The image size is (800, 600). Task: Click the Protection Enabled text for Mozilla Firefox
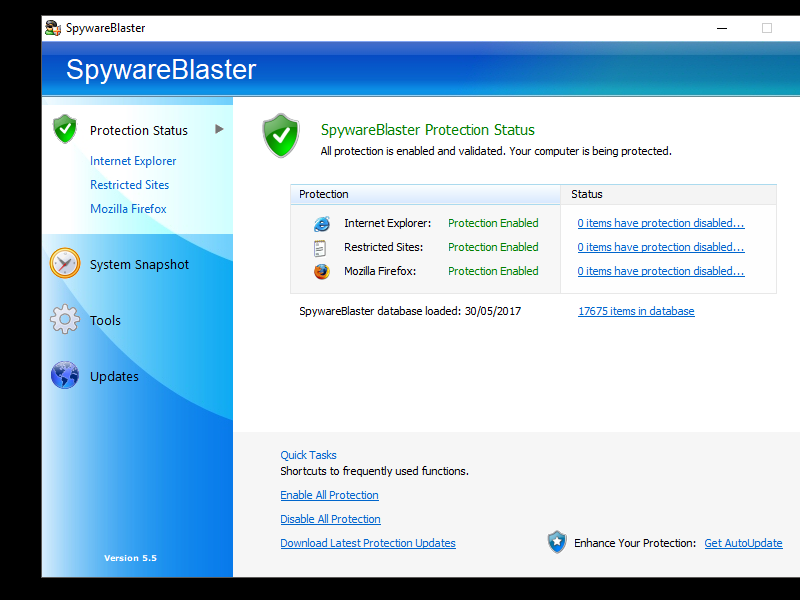tap(493, 271)
